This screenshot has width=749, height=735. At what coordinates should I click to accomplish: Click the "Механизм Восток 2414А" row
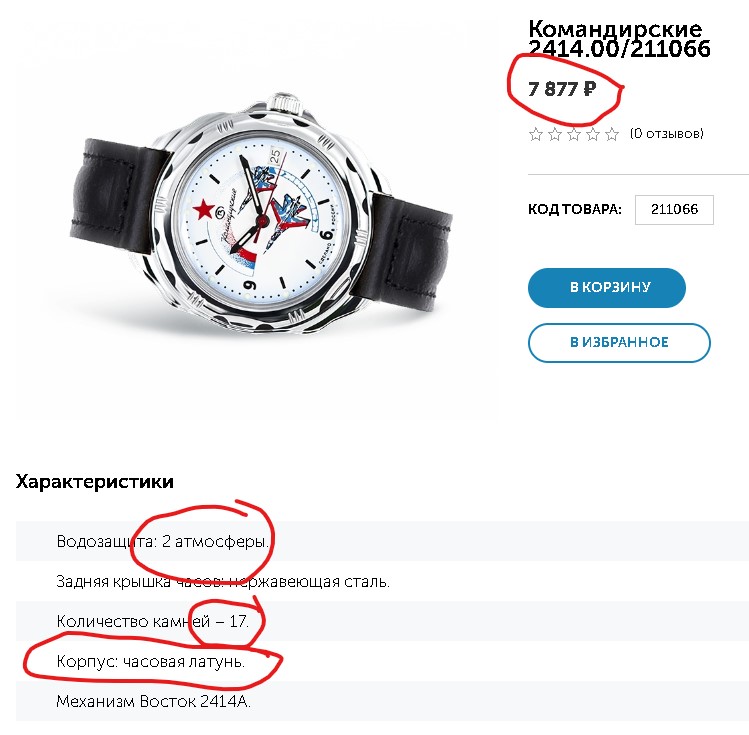coord(154,701)
